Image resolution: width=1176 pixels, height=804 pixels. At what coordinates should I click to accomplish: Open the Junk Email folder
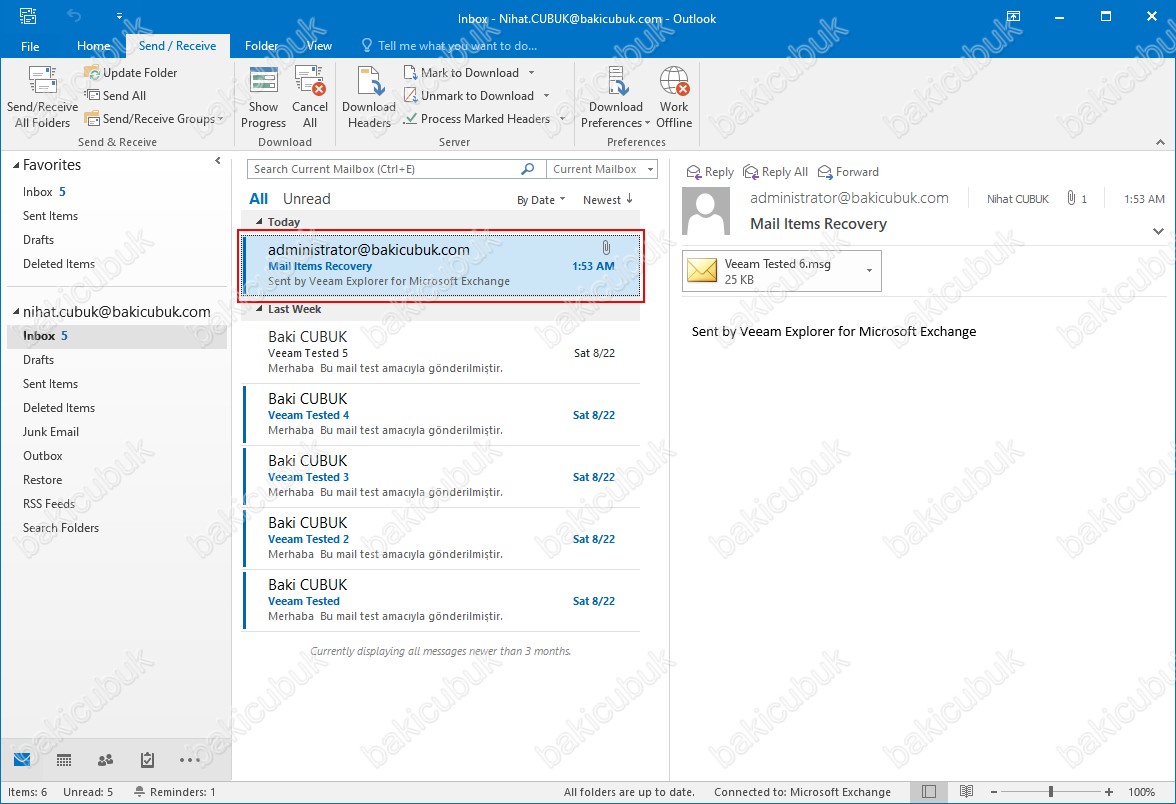tap(50, 432)
